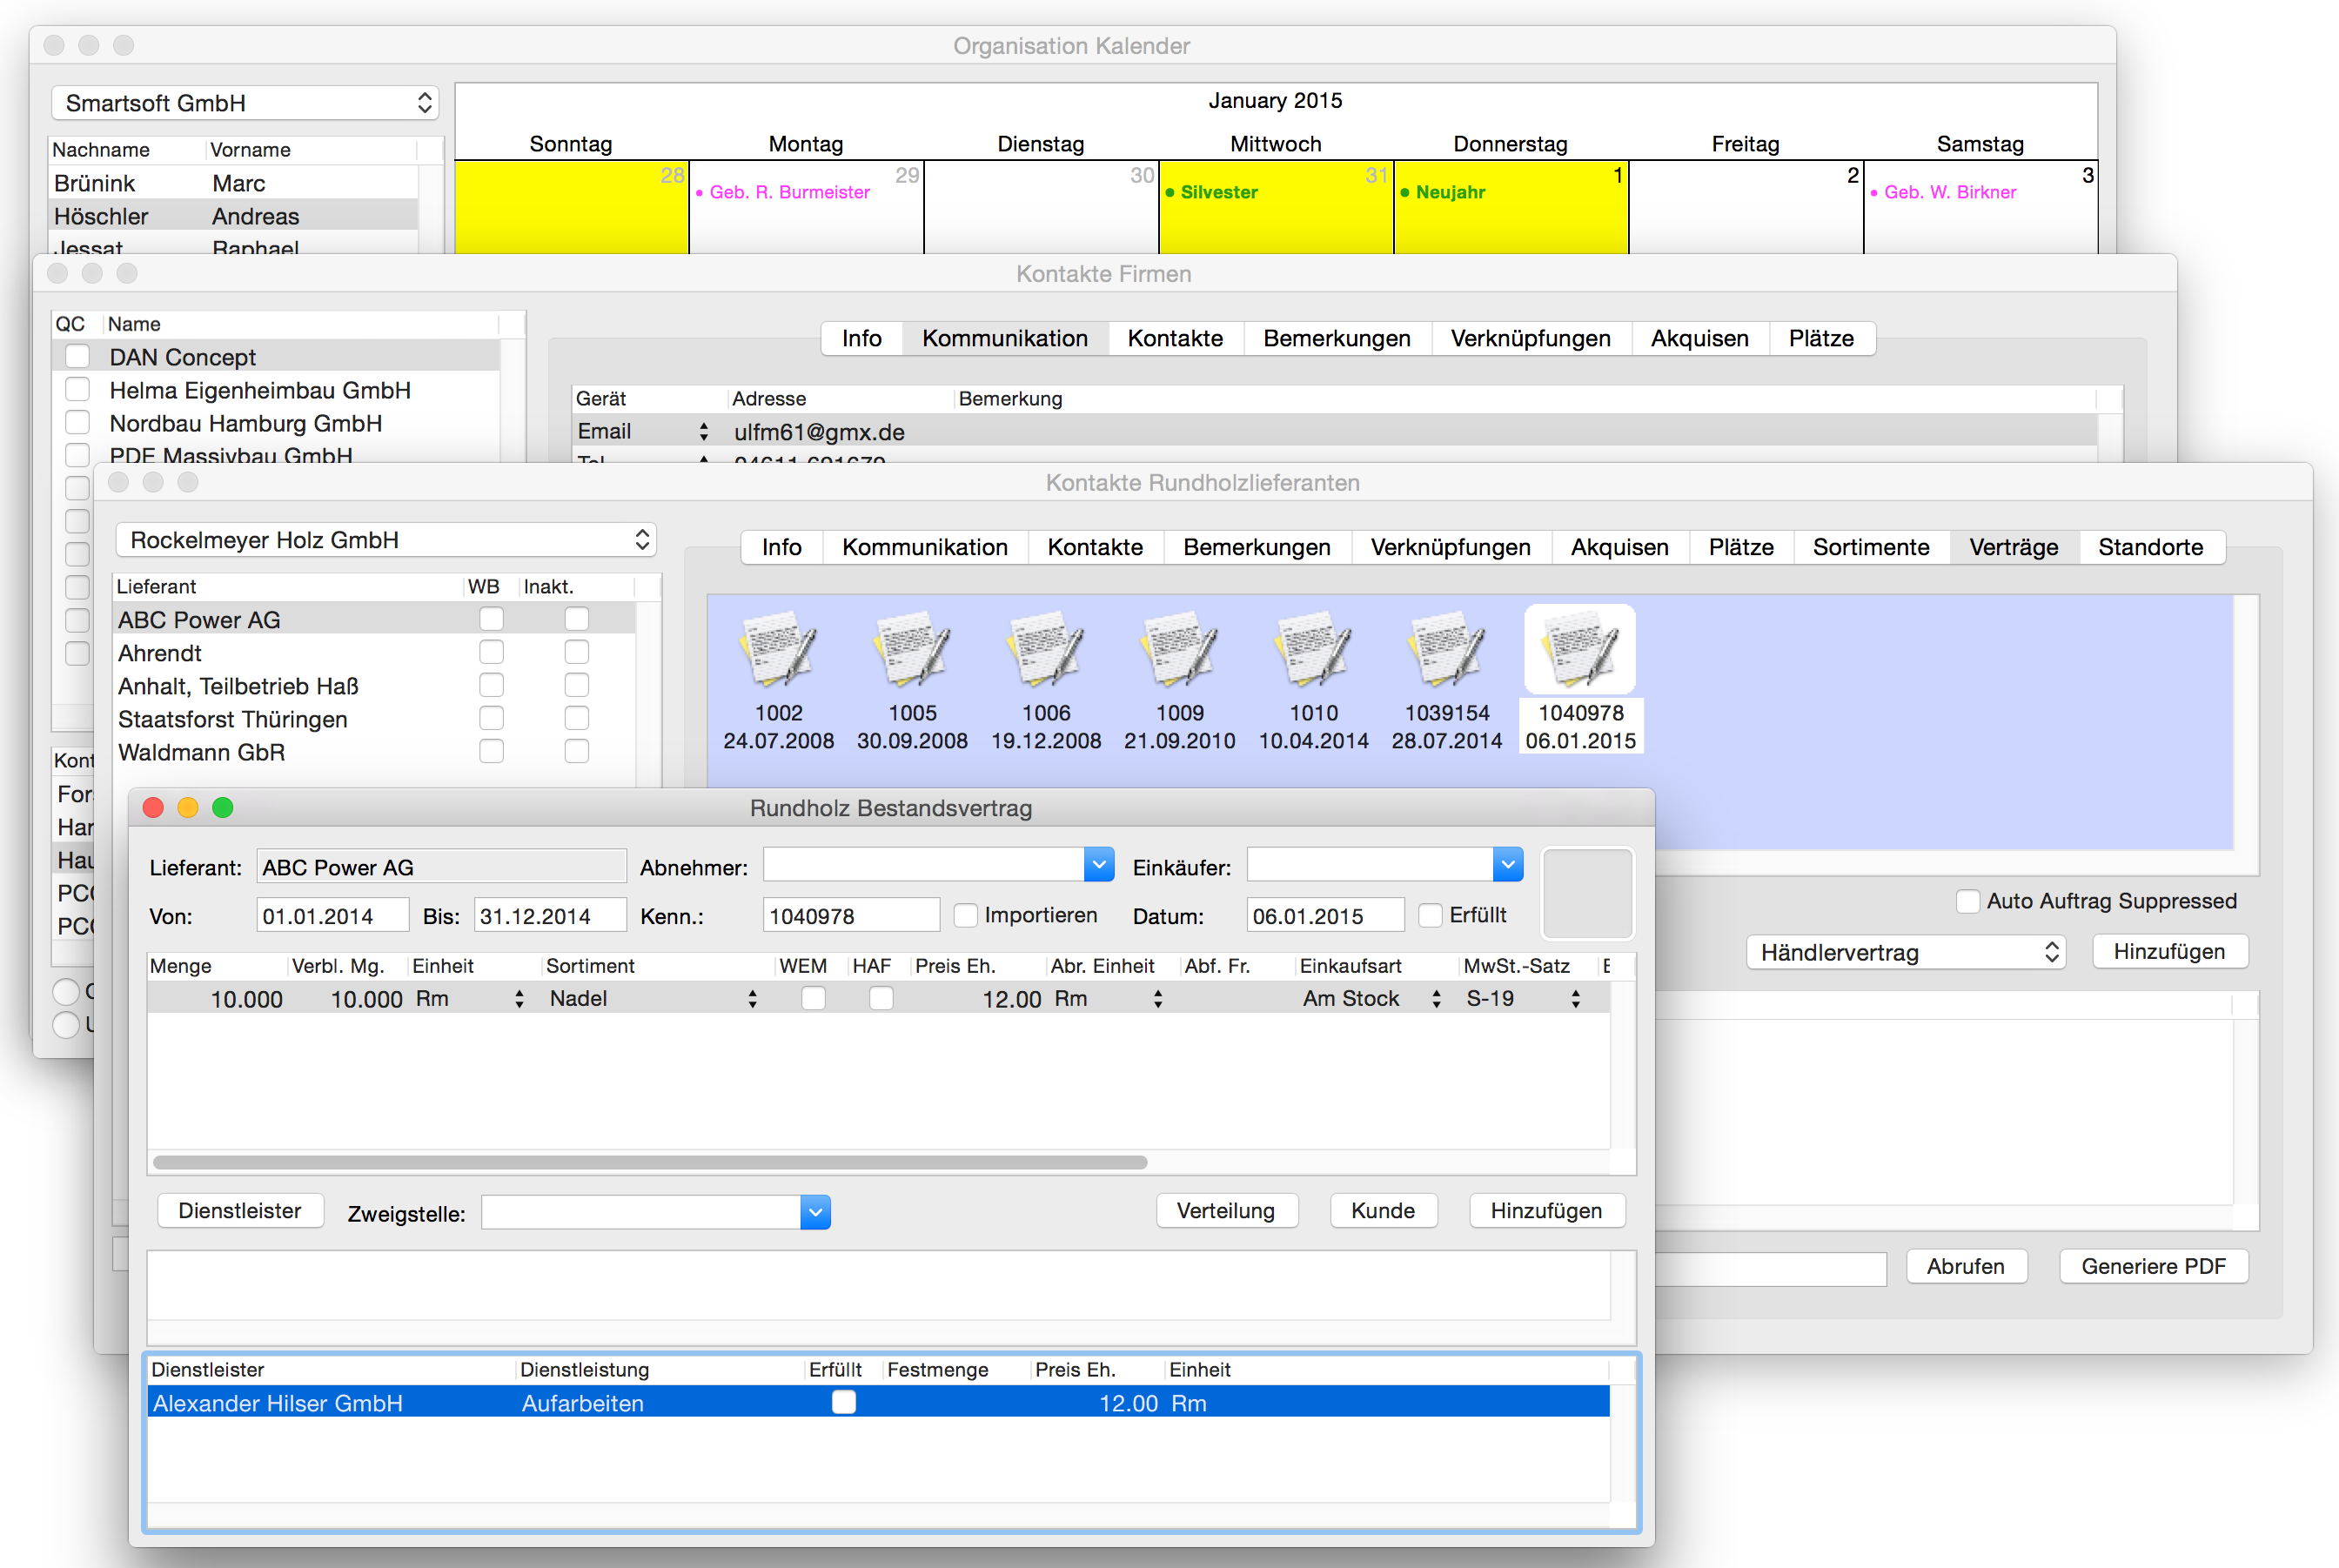Select contract icon numbered 1009

[1180, 650]
